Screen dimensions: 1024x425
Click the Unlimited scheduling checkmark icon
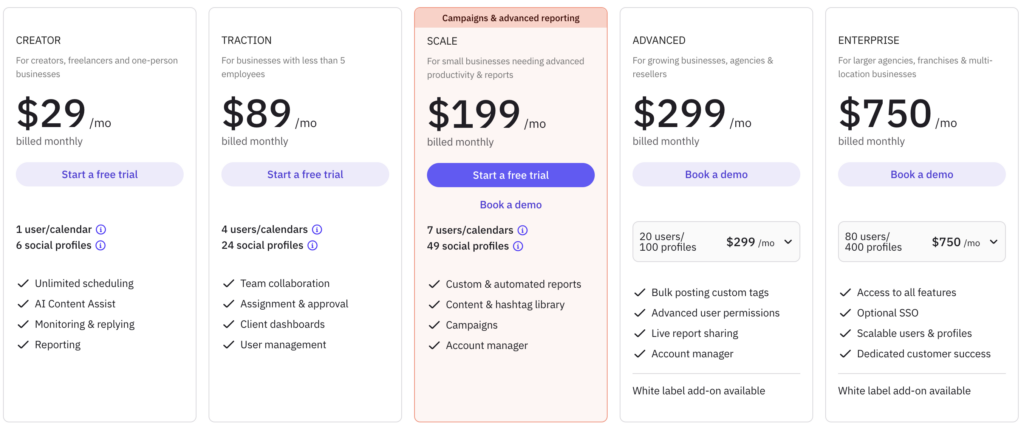(x=22, y=283)
